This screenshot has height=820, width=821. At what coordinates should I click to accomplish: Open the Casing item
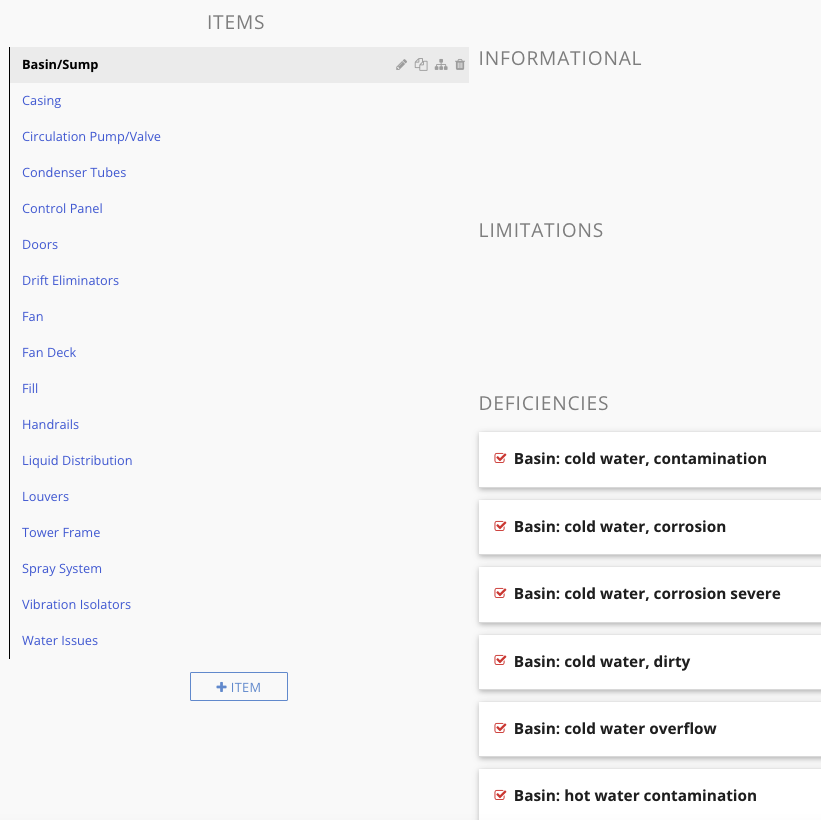(41, 101)
